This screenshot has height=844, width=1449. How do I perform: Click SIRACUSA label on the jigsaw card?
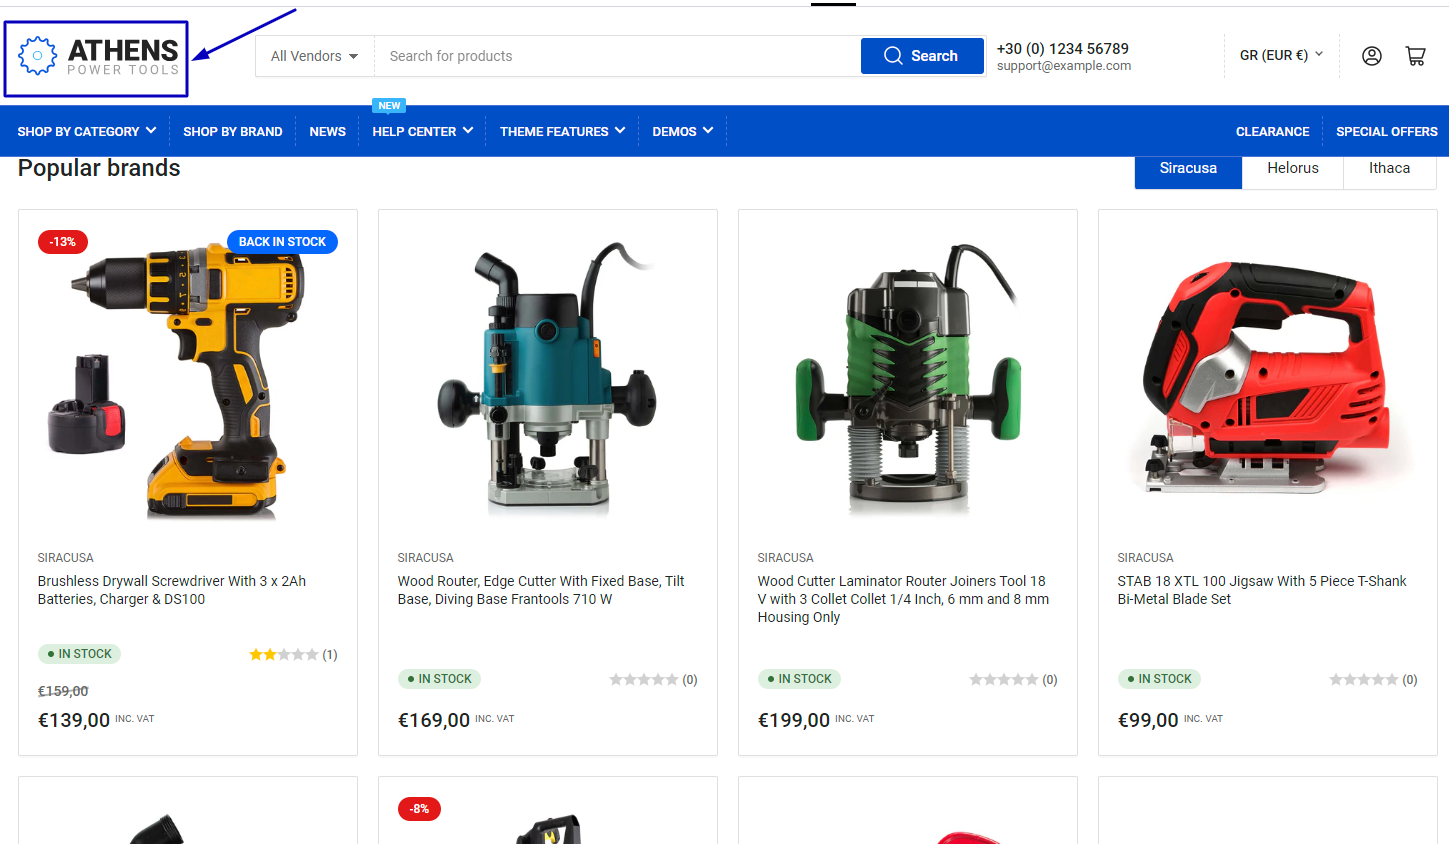click(x=1146, y=558)
